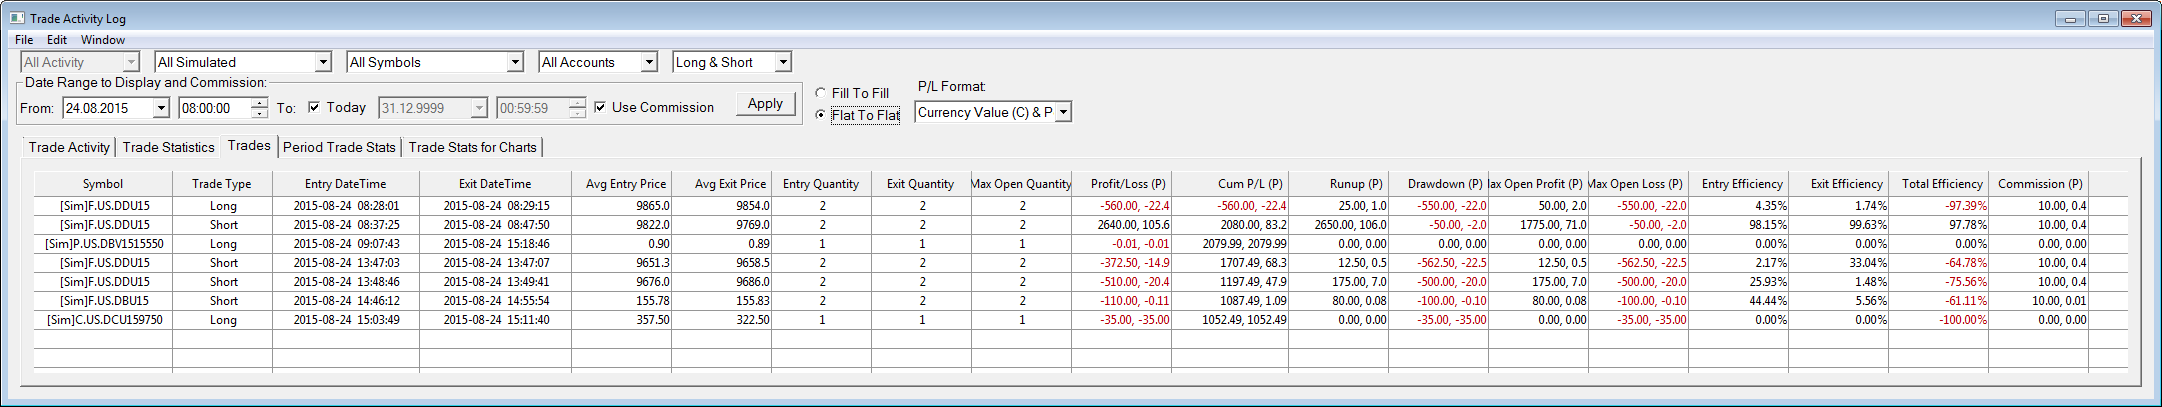Open the P/L Format dropdown
The height and width of the screenshot is (407, 2162).
point(1063,112)
